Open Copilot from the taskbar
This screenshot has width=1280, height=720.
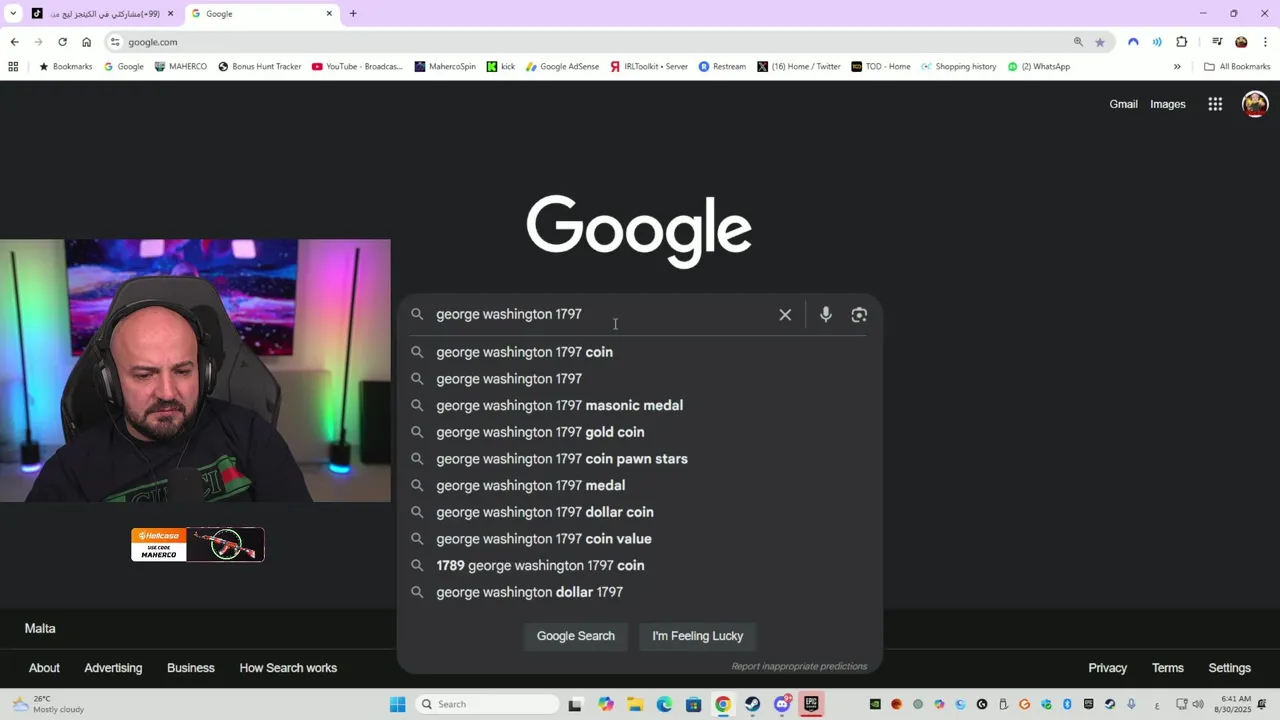(606, 704)
